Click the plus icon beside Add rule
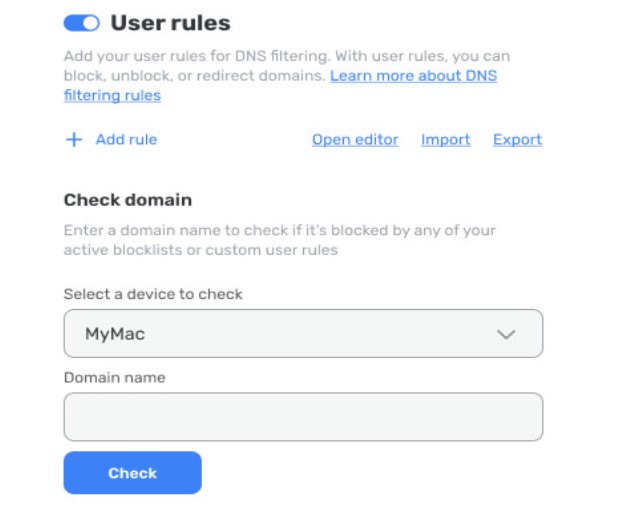The height and width of the screenshot is (513, 627). [73, 140]
